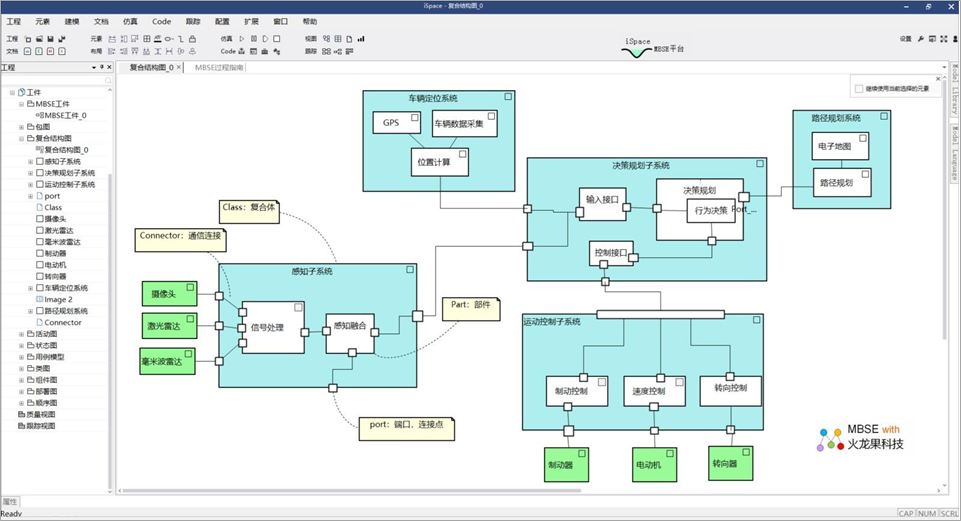
Task: Expand the 包图 folder in tree
Action: point(21,127)
